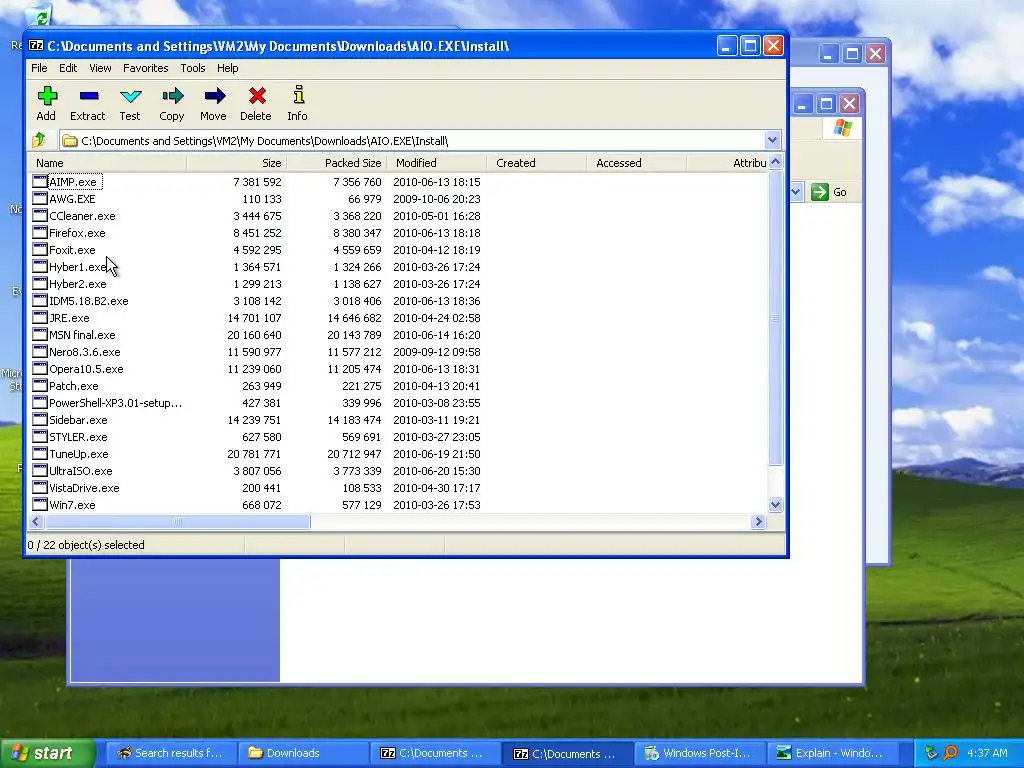The height and width of the screenshot is (768, 1024).
Task: Open the address bar path dropdown
Action: pos(772,140)
